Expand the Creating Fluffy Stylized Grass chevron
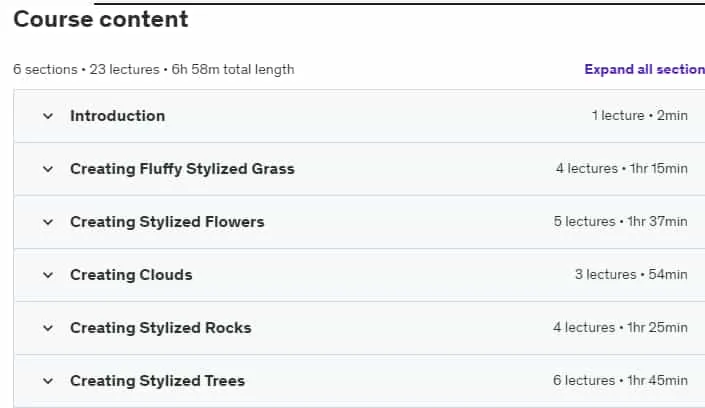705x408 pixels. (x=48, y=169)
